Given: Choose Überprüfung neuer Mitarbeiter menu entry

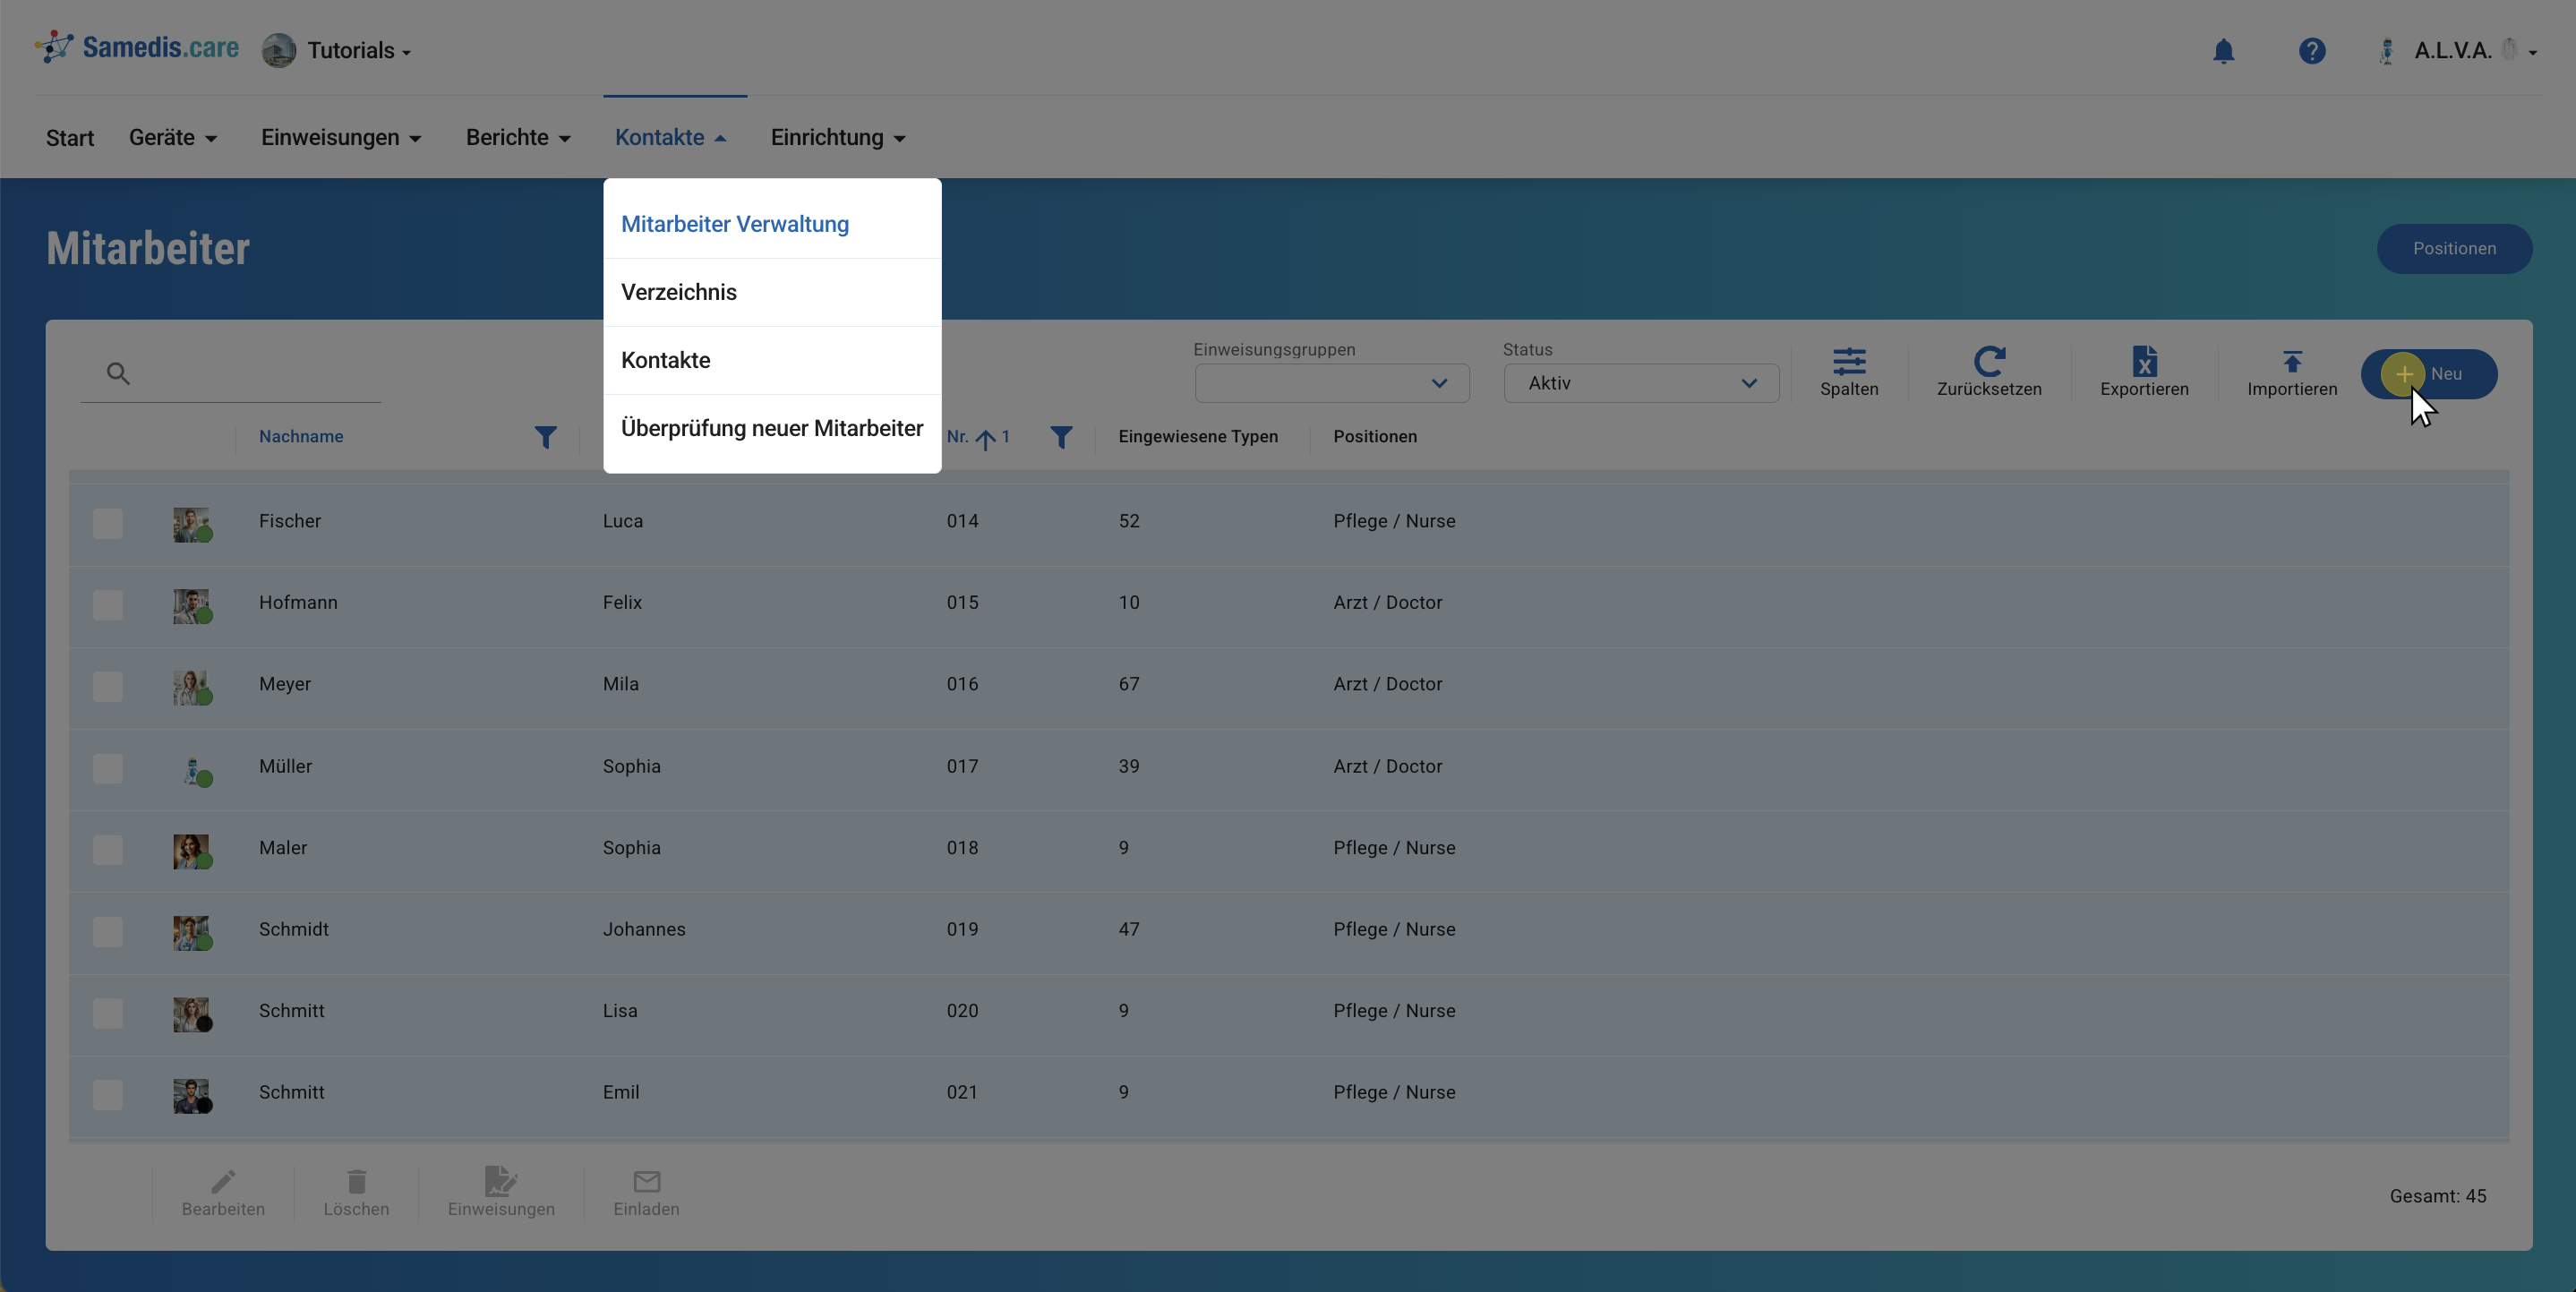Looking at the screenshot, I should point(771,428).
